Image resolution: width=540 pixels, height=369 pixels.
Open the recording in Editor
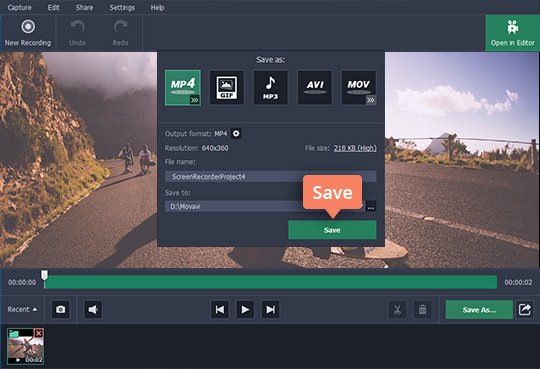512,33
